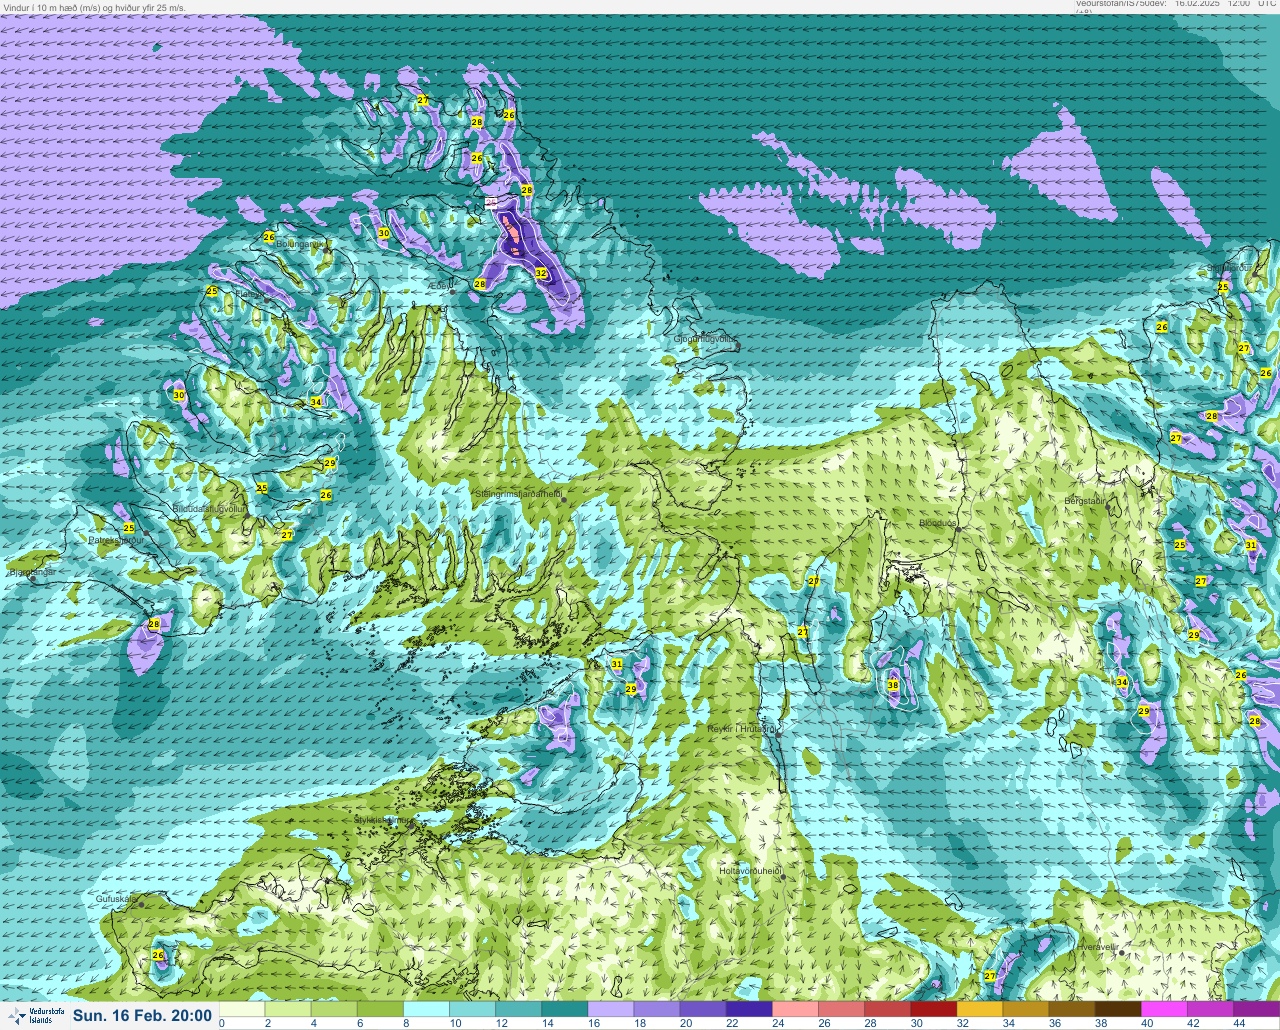The height and width of the screenshot is (1030, 1280).
Task: Select the Bolungarvík station label
Action: tap(299, 244)
